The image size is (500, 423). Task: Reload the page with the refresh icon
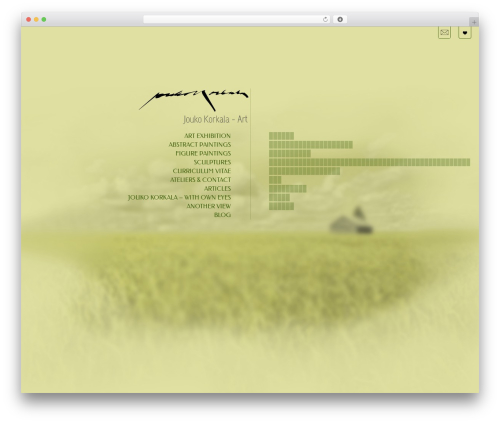click(325, 20)
